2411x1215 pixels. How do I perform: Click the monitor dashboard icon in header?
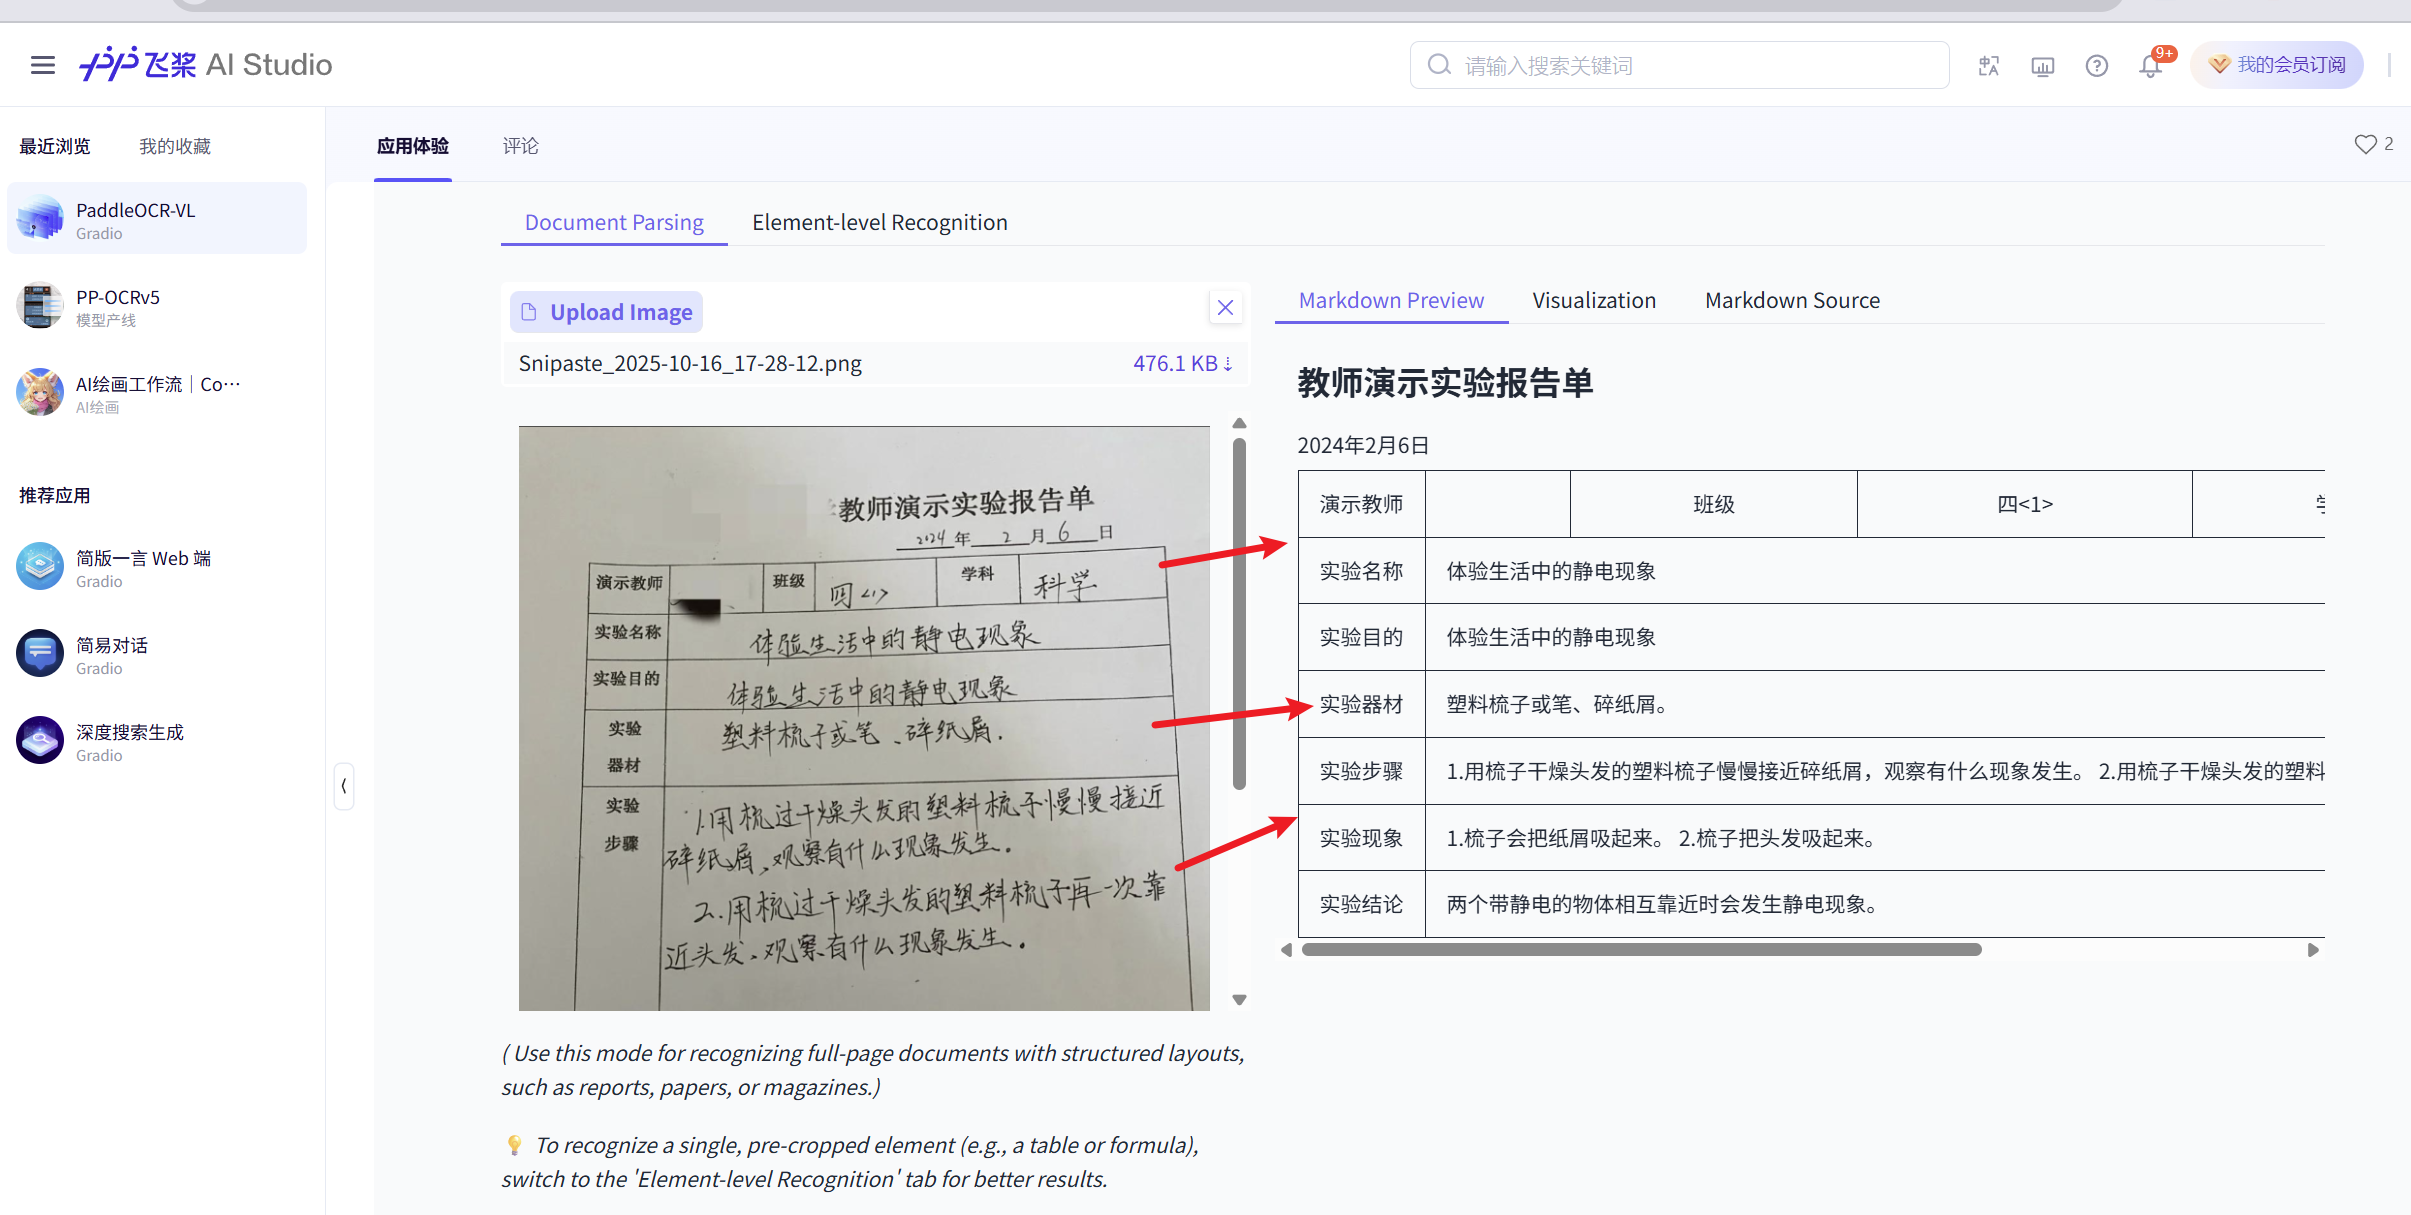2042,66
